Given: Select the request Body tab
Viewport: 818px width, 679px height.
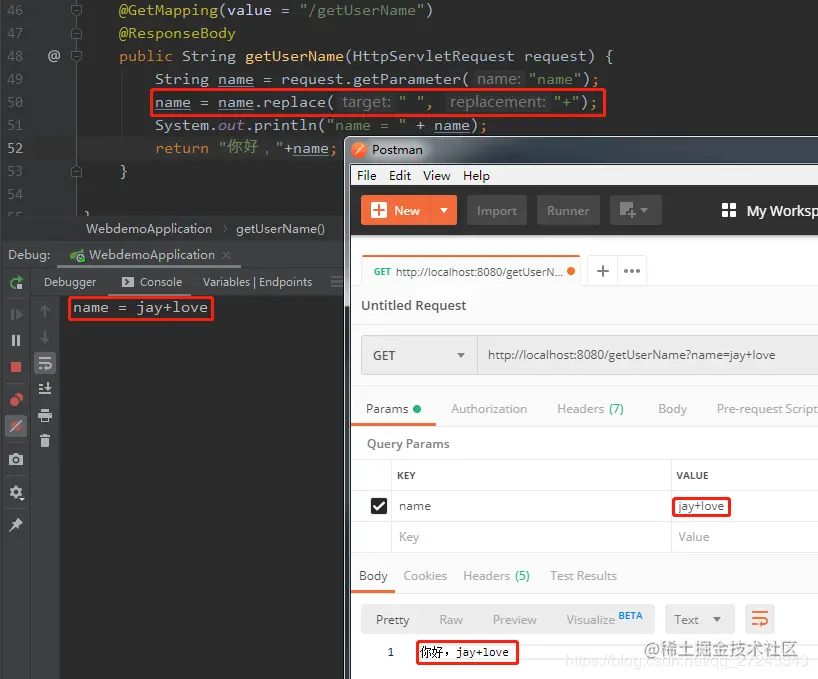Looking at the screenshot, I should pyautogui.click(x=672, y=409).
